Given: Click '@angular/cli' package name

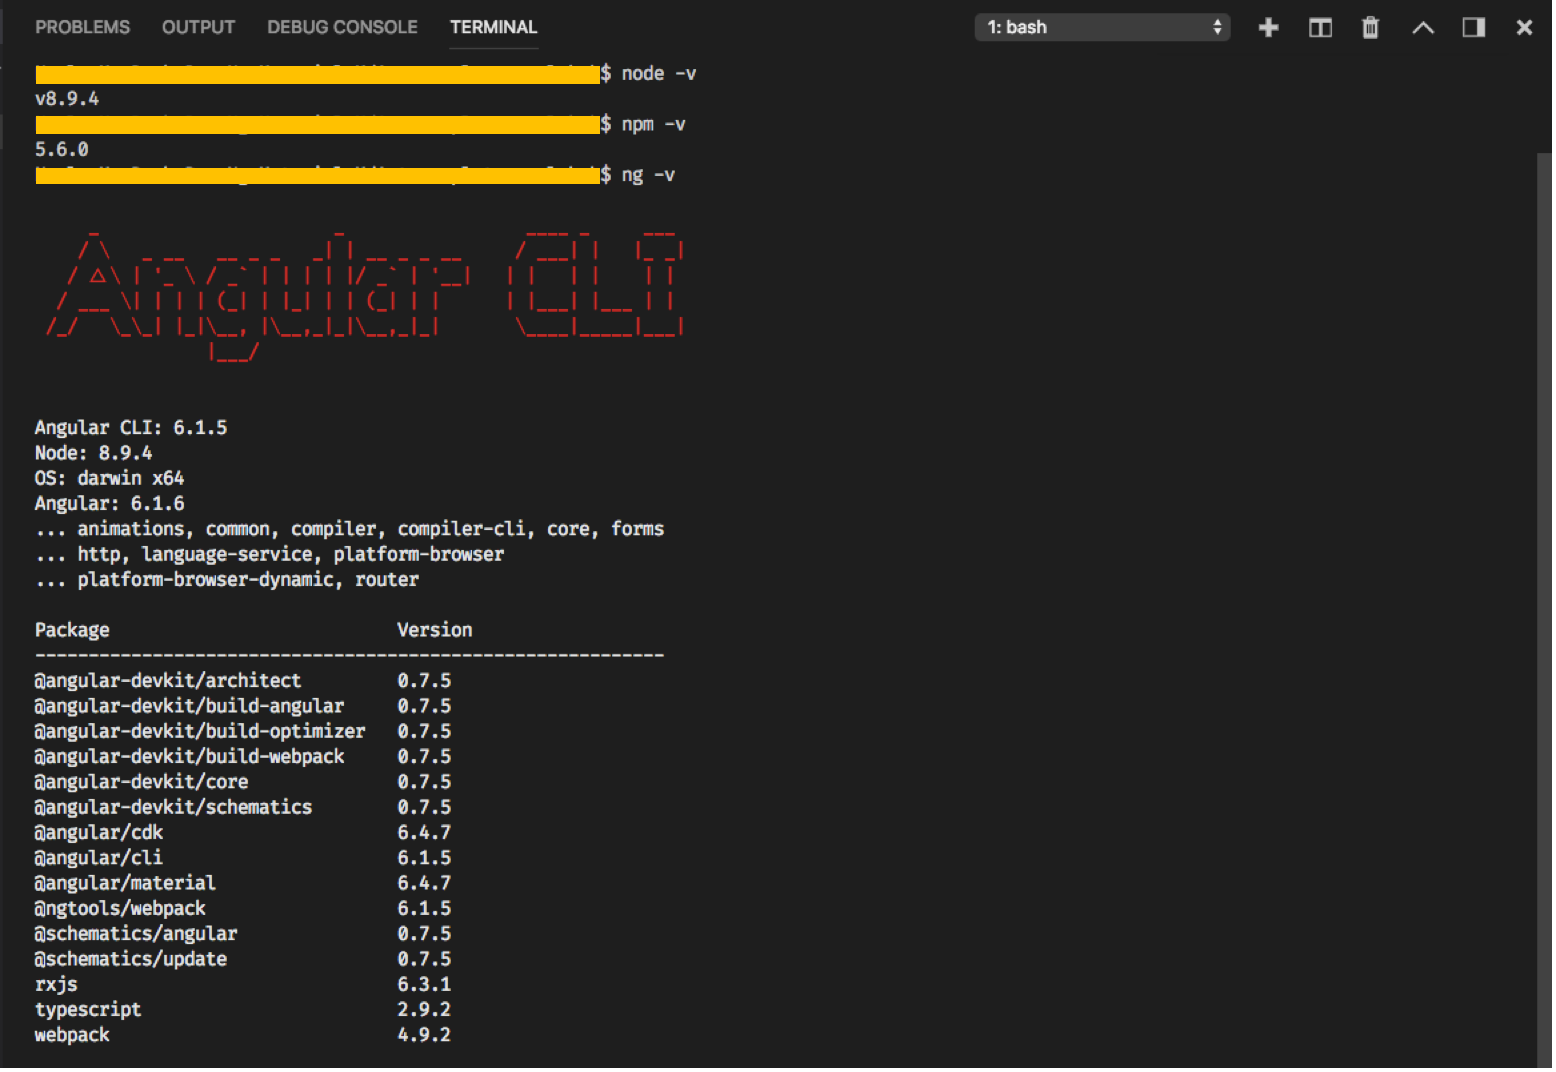Looking at the screenshot, I should pos(99,858).
